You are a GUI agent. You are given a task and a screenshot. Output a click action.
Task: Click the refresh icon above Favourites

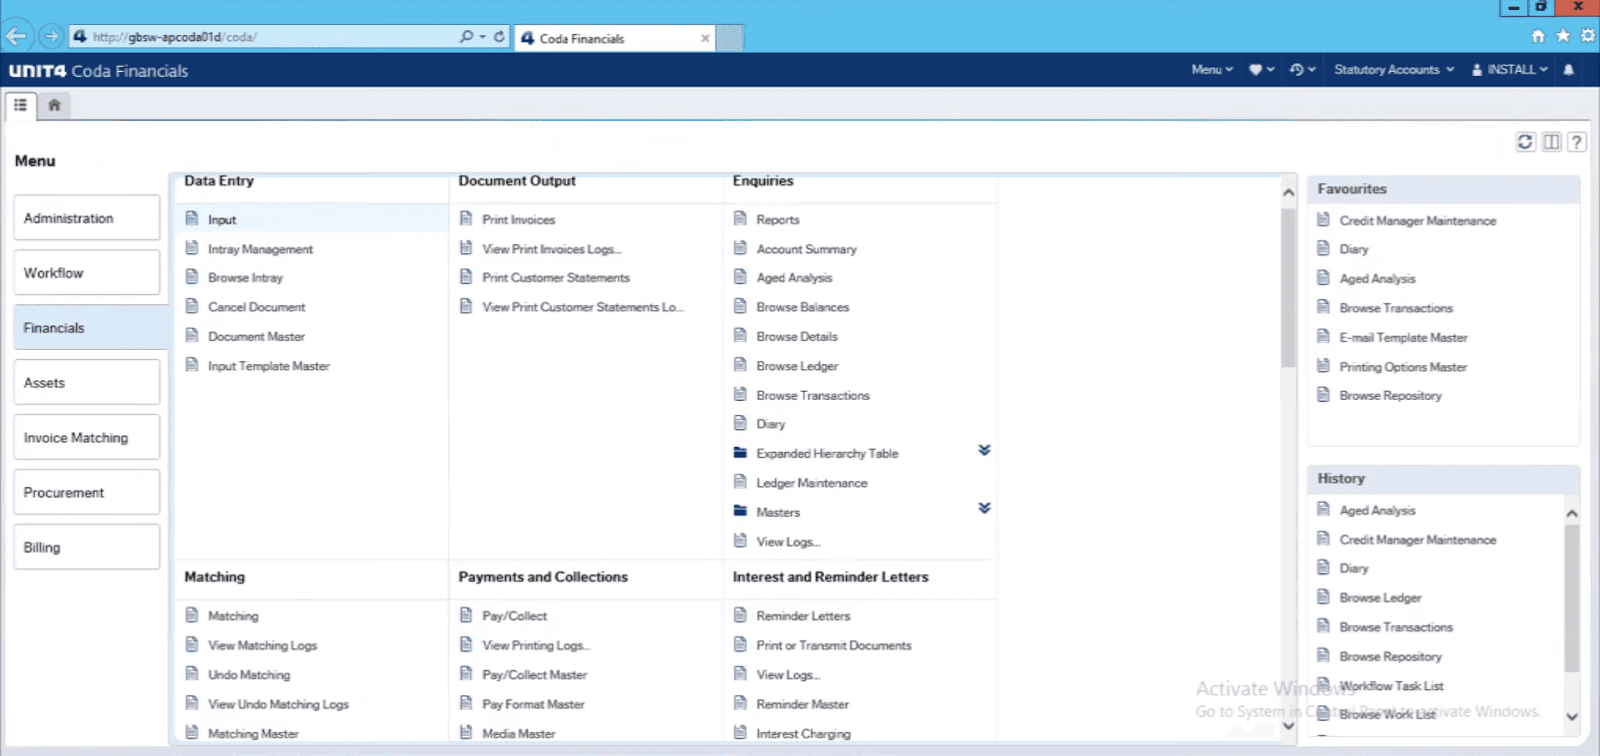1525,142
